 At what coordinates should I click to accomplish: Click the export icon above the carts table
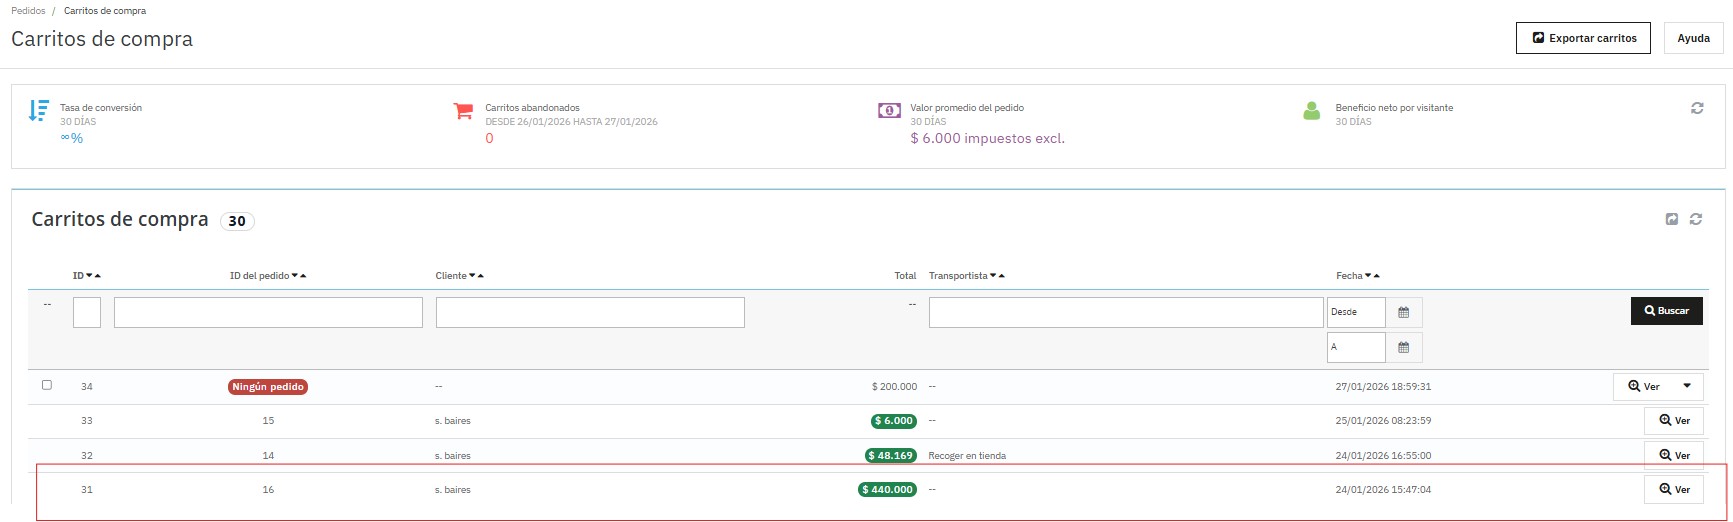1671,219
